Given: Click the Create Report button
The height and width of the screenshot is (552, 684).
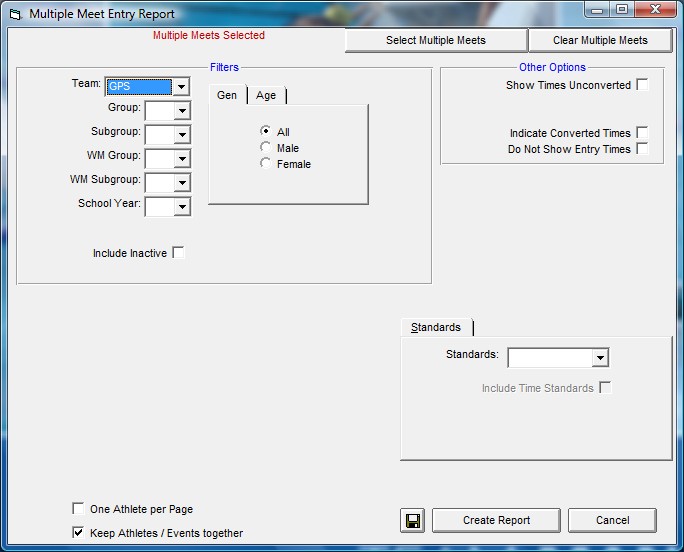Looking at the screenshot, I should (x=496, y=520).
